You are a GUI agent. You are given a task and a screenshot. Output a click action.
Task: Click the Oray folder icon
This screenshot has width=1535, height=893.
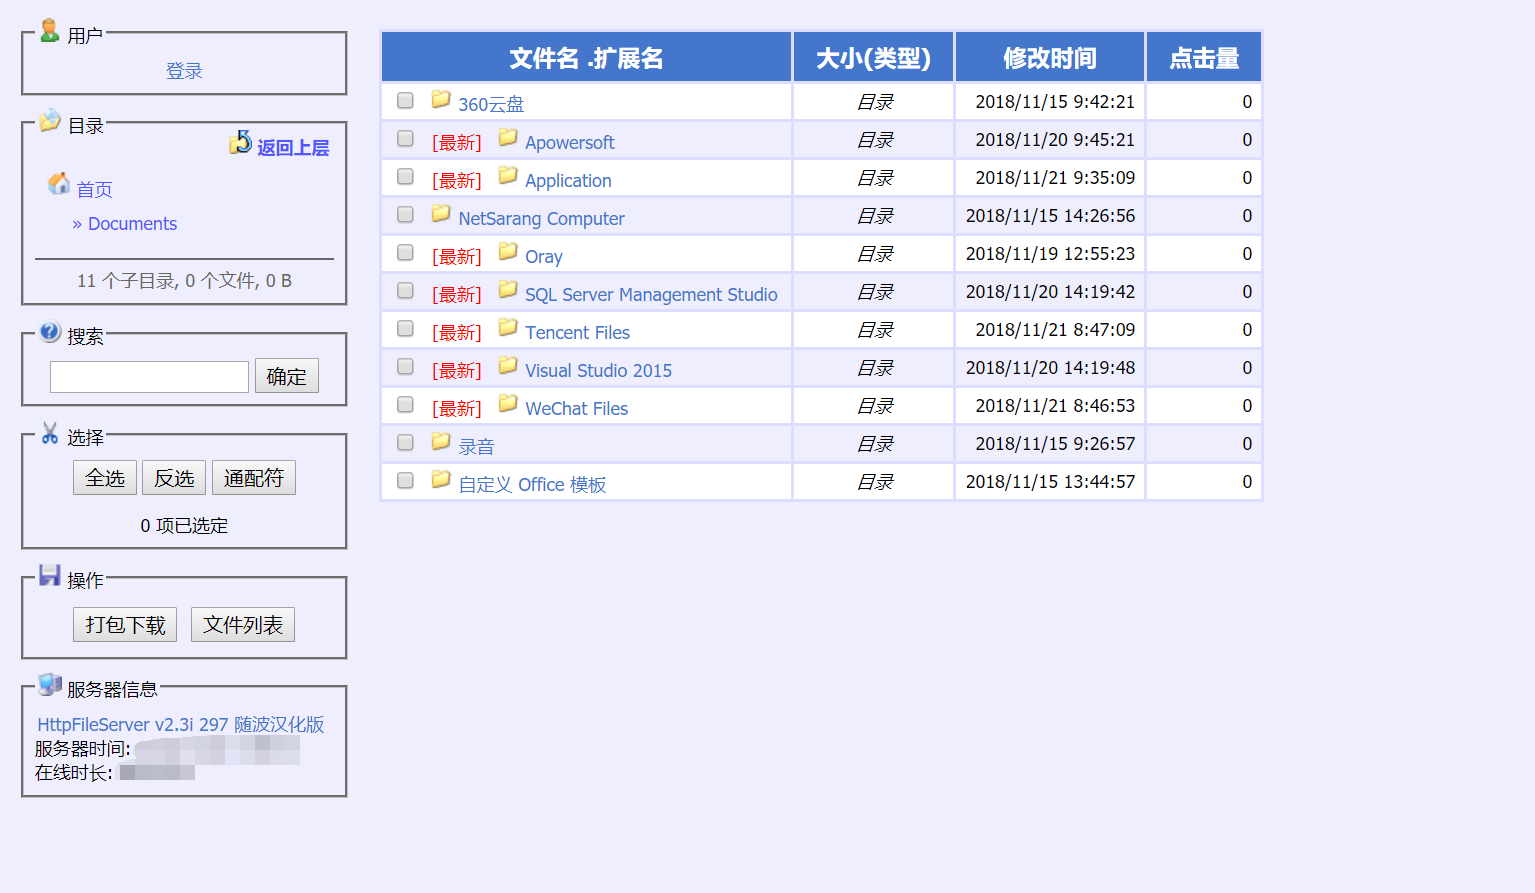(508, 251)
